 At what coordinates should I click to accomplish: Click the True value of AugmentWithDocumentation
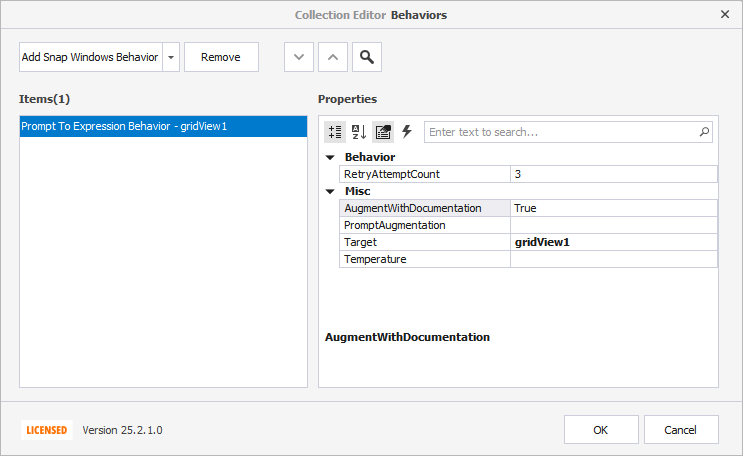[614, 208]
